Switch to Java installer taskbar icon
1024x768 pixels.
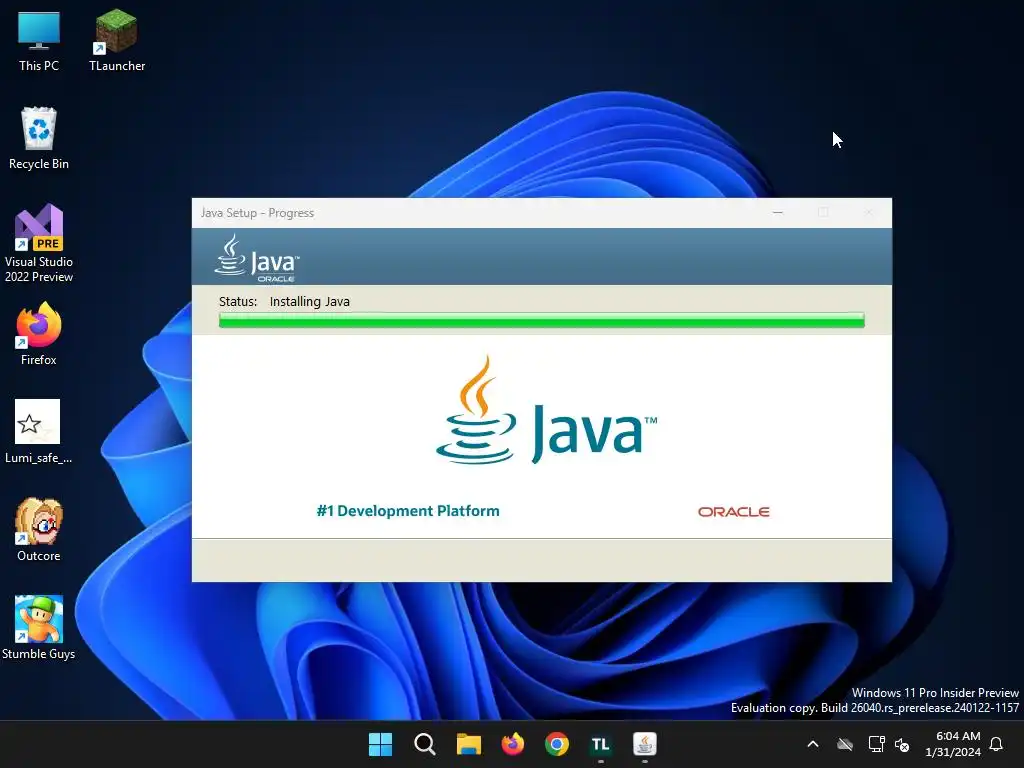[x=645, y=744]
